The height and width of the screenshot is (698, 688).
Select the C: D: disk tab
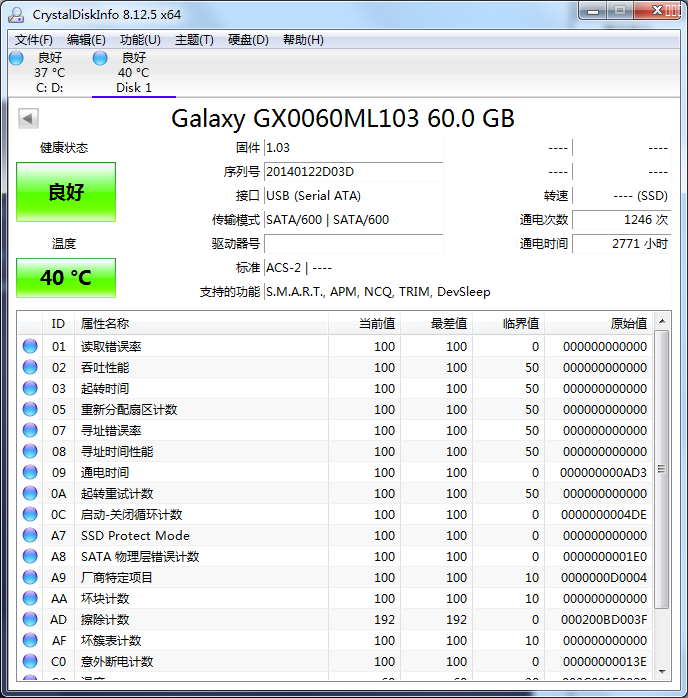49,73
